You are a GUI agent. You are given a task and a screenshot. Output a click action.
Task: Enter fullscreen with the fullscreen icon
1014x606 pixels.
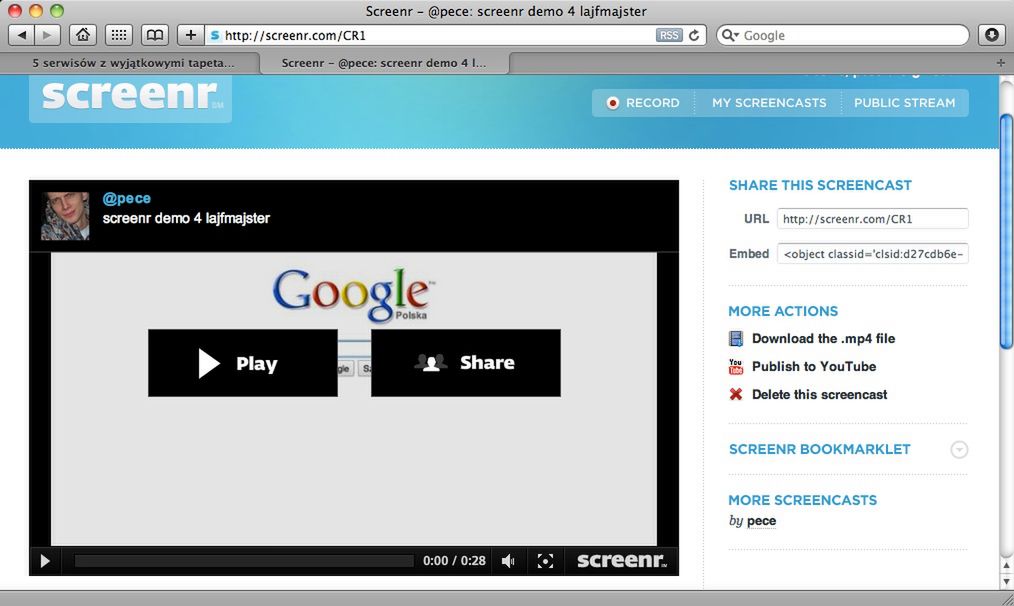pyautogui.click(x=545, y=561)
